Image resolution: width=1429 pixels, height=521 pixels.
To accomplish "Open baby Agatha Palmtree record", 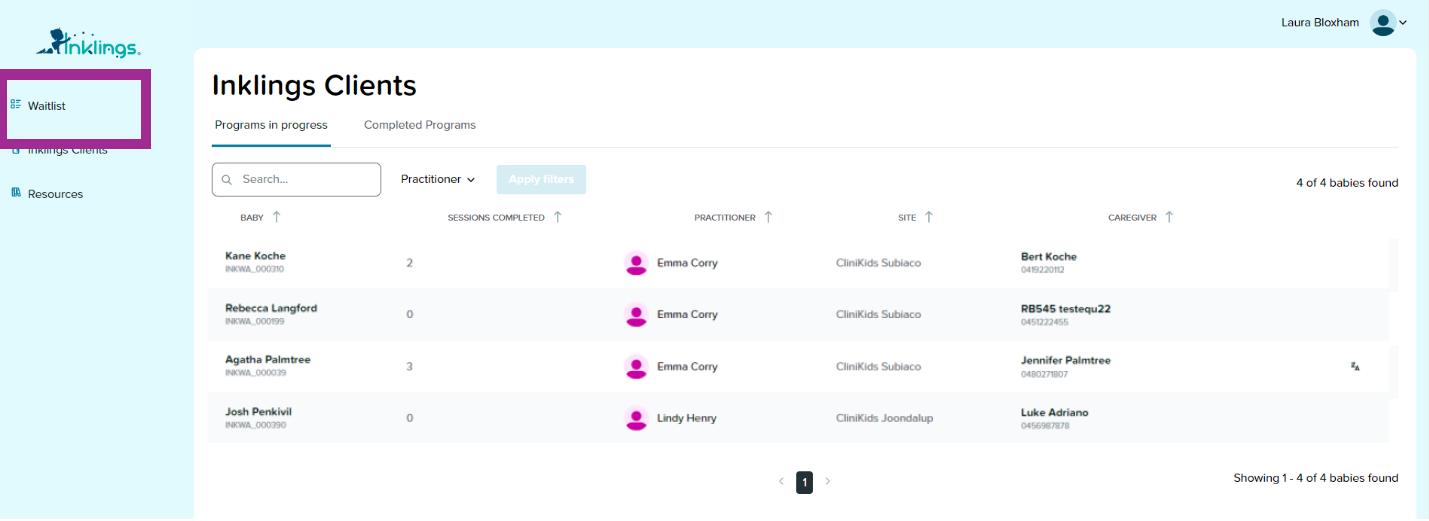I will pyautogui.click(x=268, y=360).
